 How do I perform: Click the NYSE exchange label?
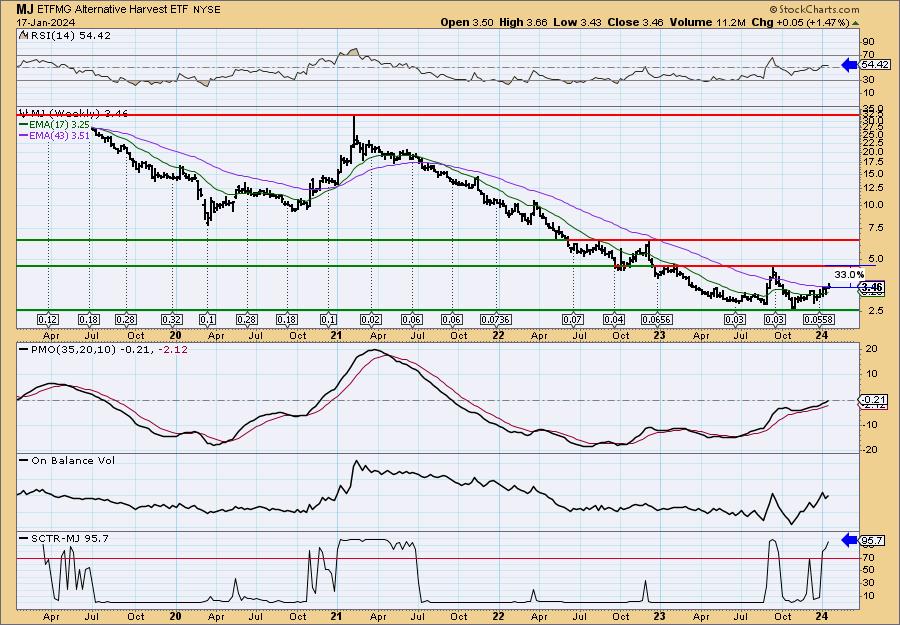(x=207, y=10)
